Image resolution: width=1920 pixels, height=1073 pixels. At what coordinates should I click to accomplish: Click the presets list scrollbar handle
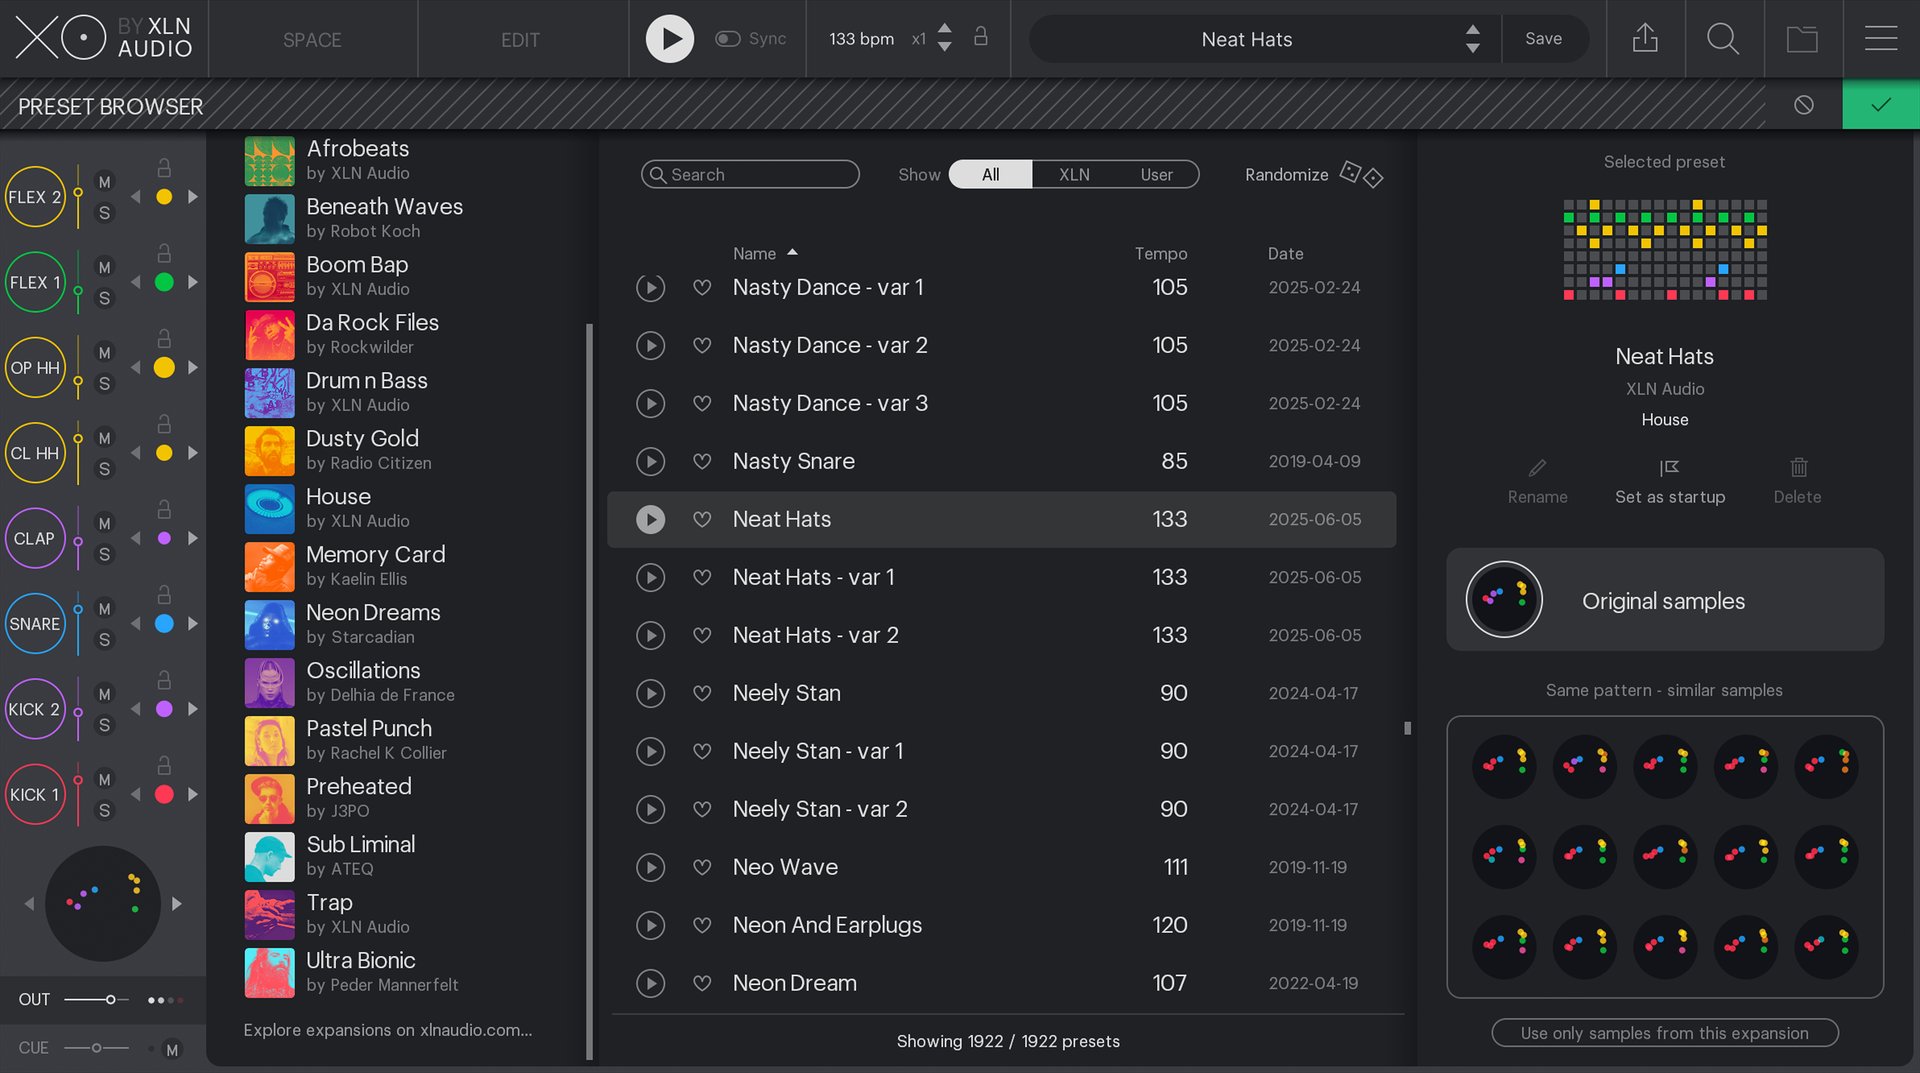pyautogui.click(x=1407, y=728)
